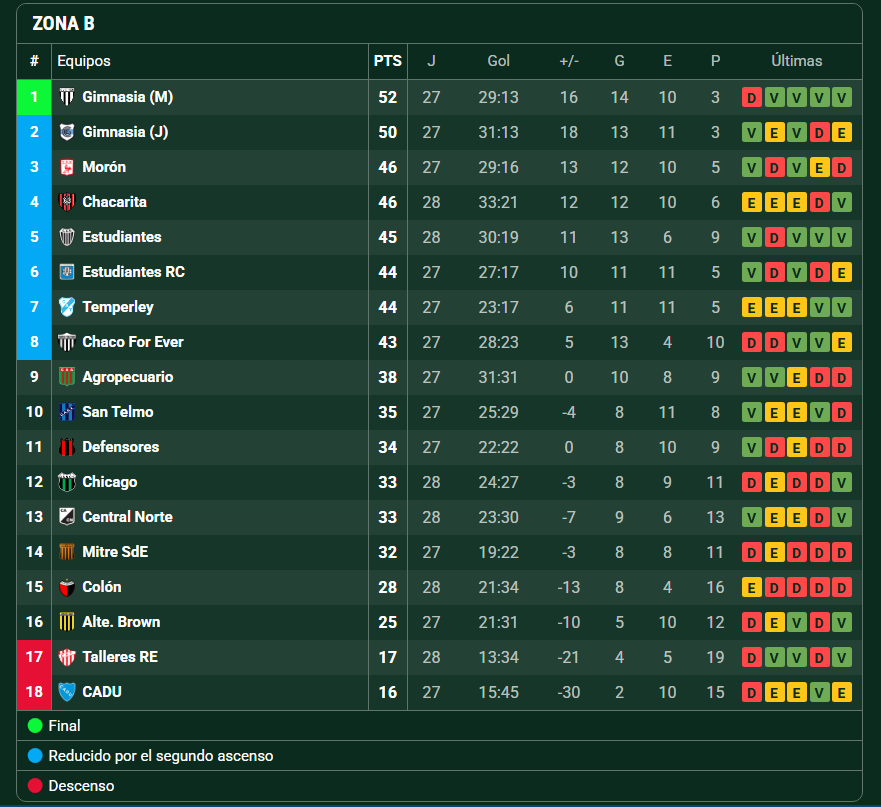The image size is (881, 807).
Task: Click the Últimas column header
Action: (x=797, y=61)
